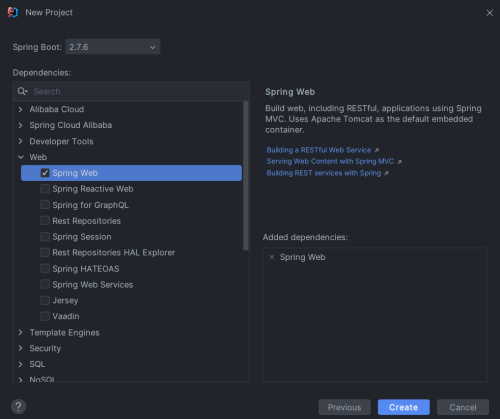Click the IntelliJ IDEA logo icon
Screen dimensions: 500x419
(x=13, y=12)
